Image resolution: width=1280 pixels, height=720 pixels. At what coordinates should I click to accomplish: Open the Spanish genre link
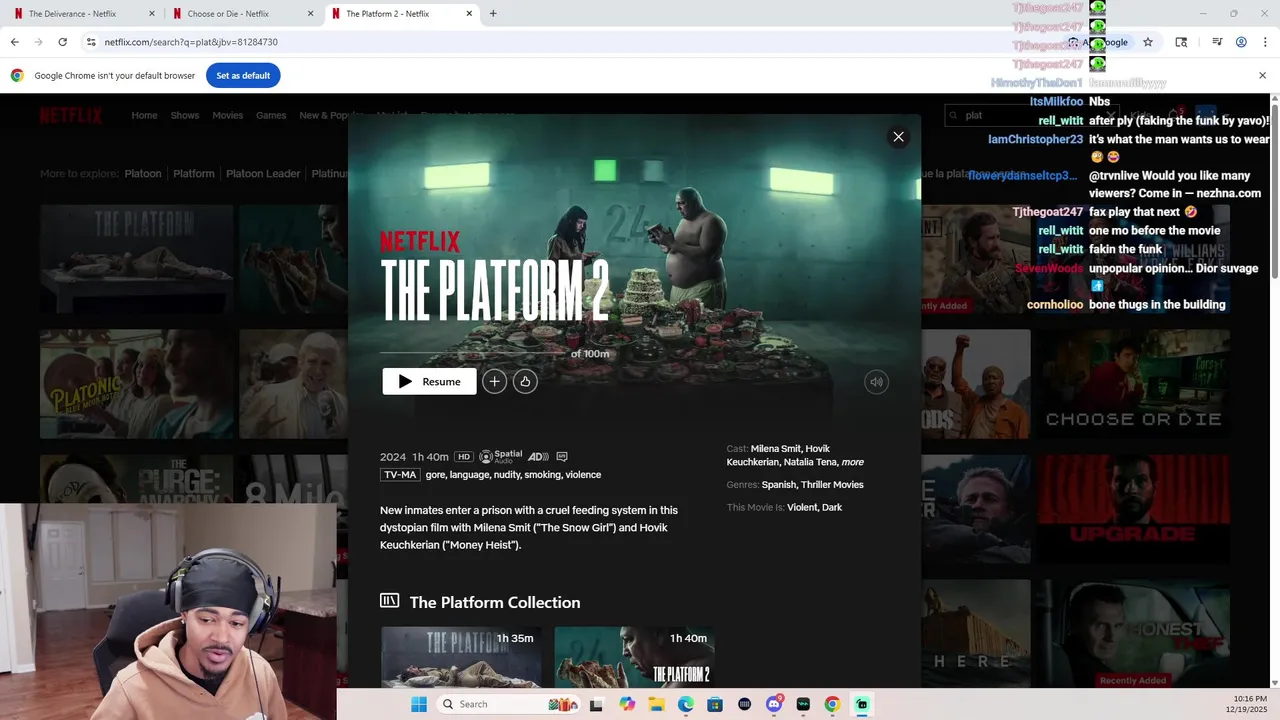(779, 485)
